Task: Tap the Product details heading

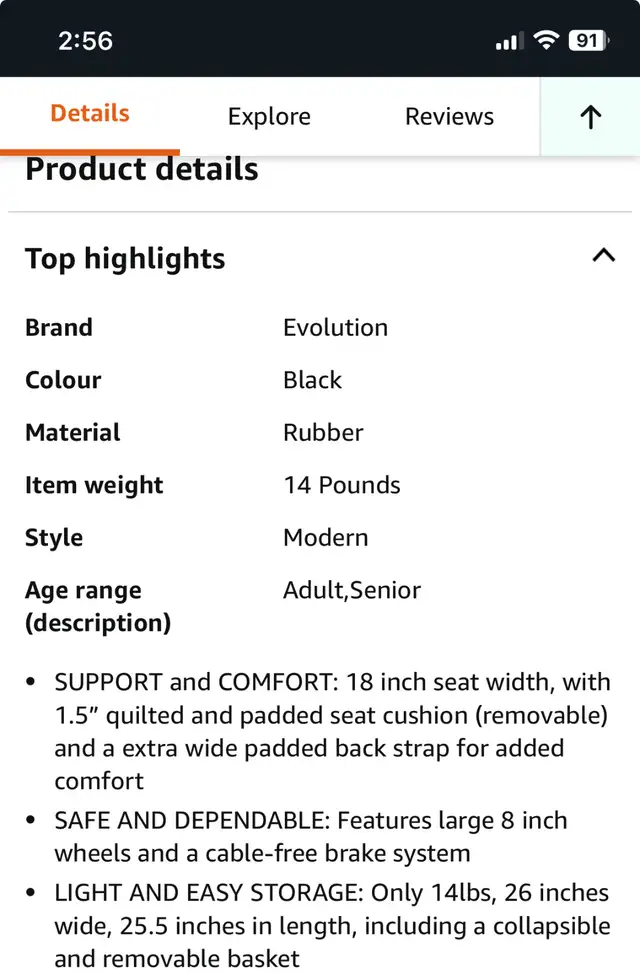Action: pyautogui.click(x=142, y=169)
